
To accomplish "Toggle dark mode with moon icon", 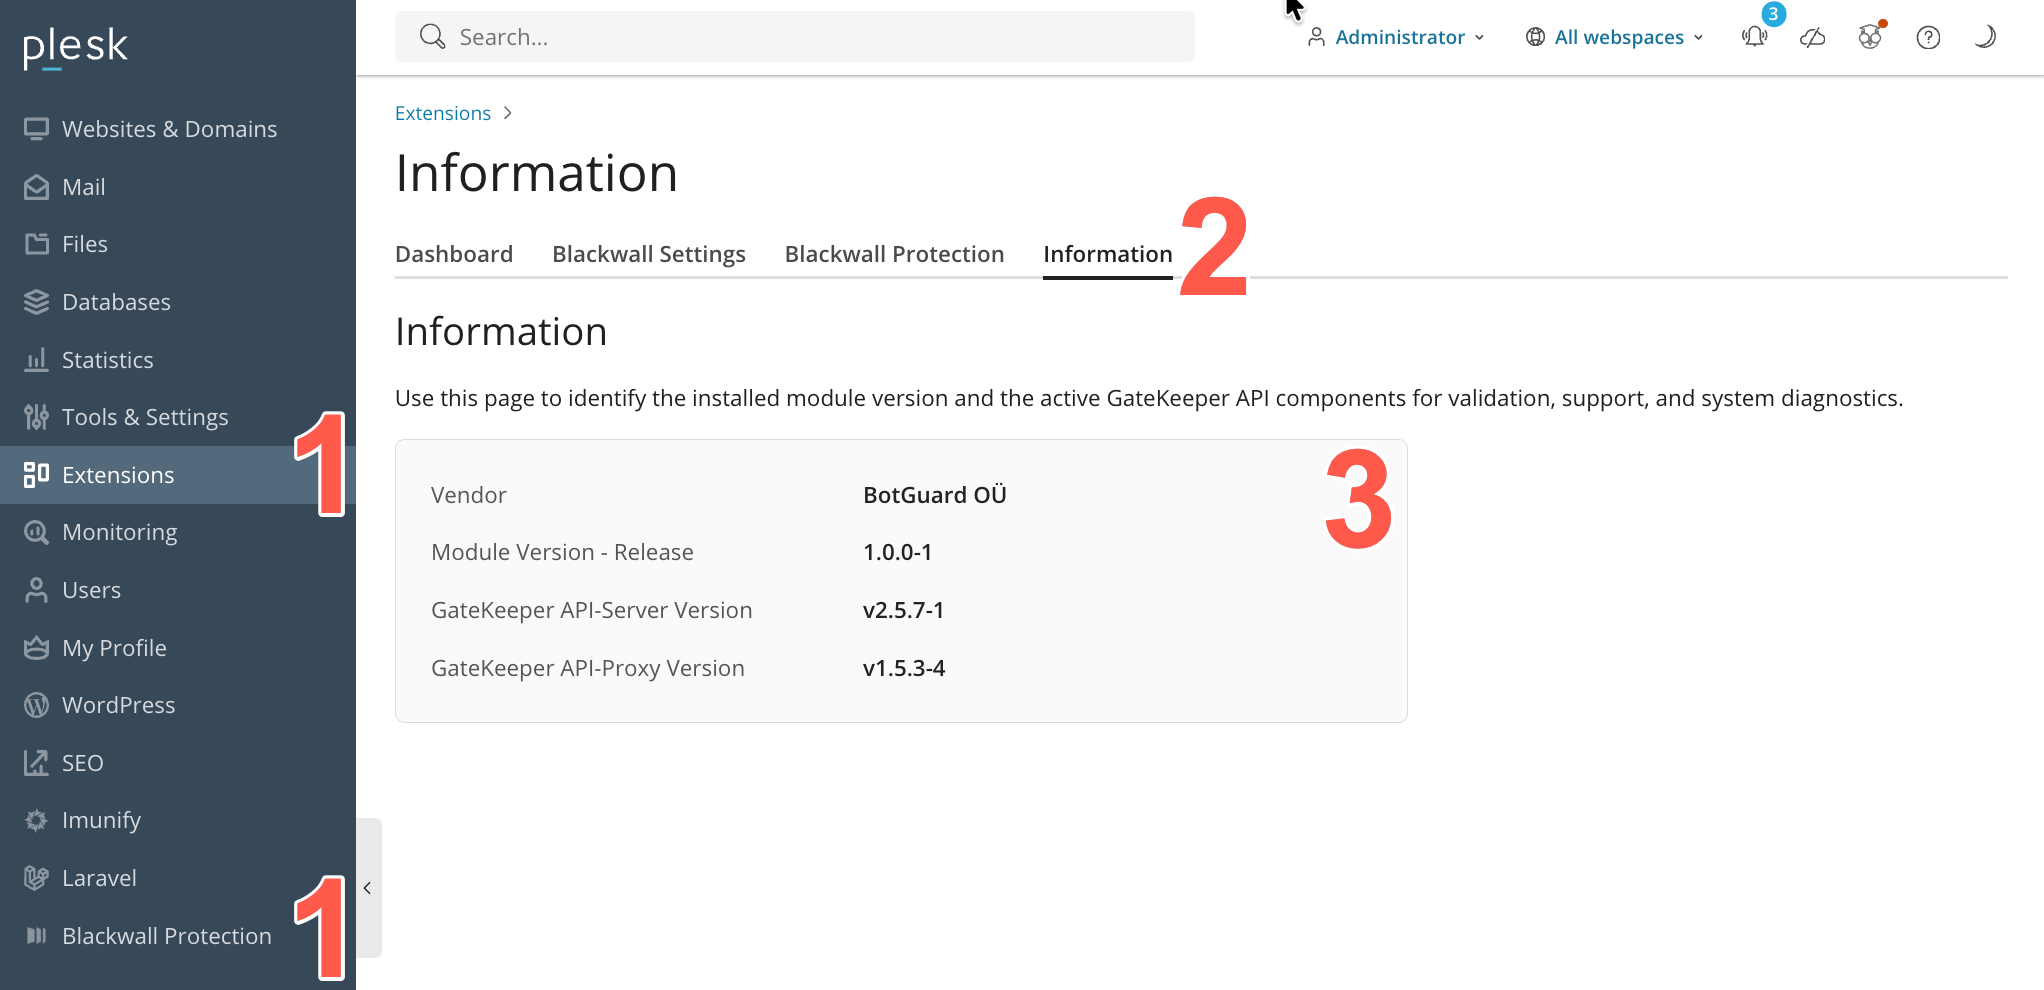I will point(1985,37).
